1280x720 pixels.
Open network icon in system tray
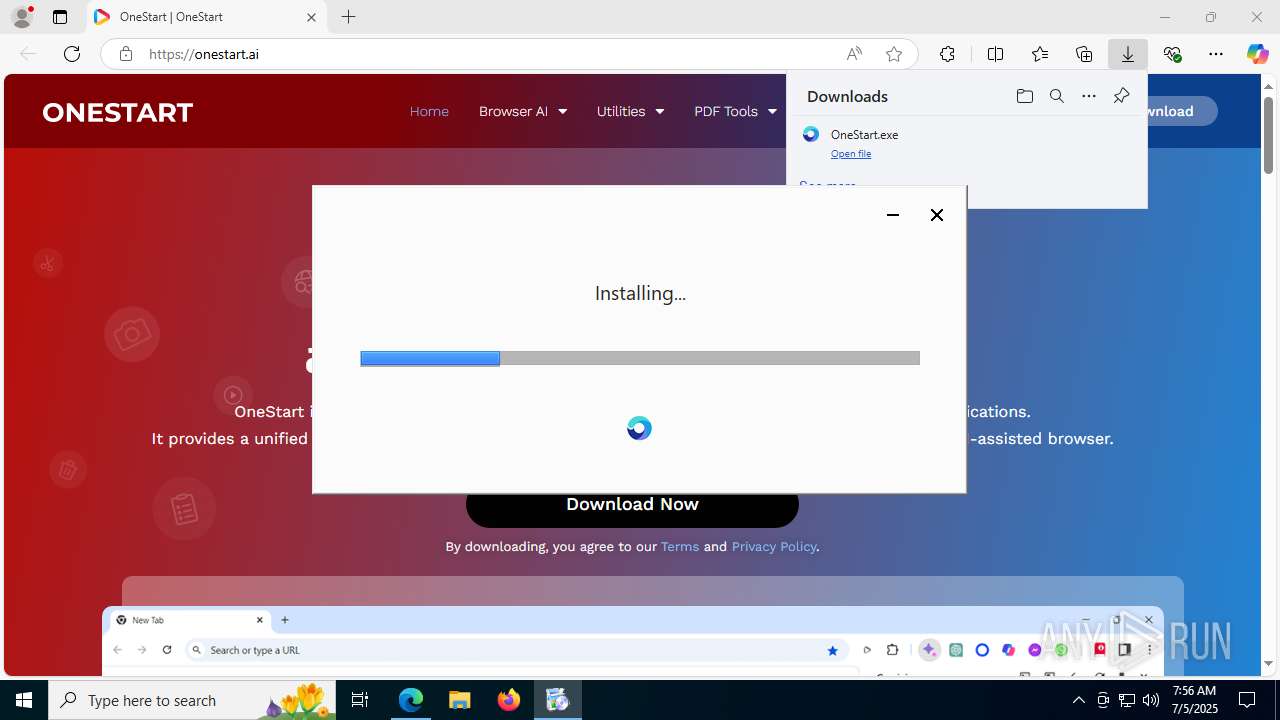coord(1127,700)
